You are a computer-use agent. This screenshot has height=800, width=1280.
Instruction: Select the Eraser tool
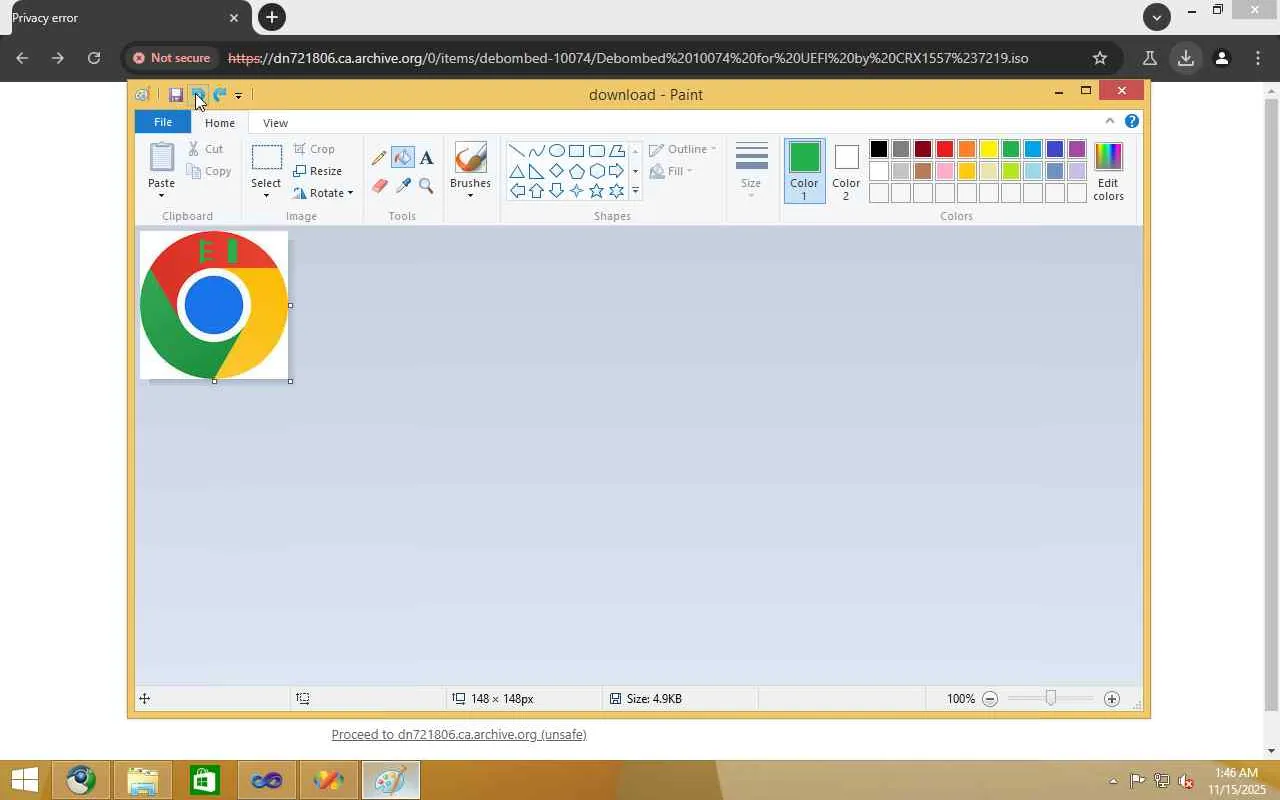pos(379,186)
